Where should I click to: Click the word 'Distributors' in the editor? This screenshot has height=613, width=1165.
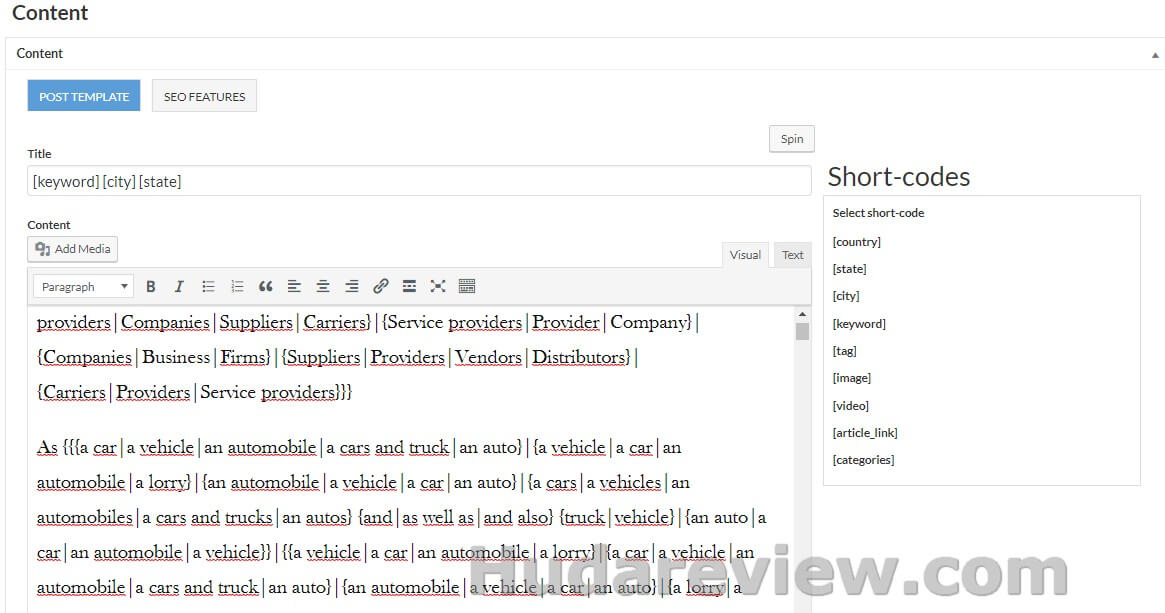click(x=579, y=357)
